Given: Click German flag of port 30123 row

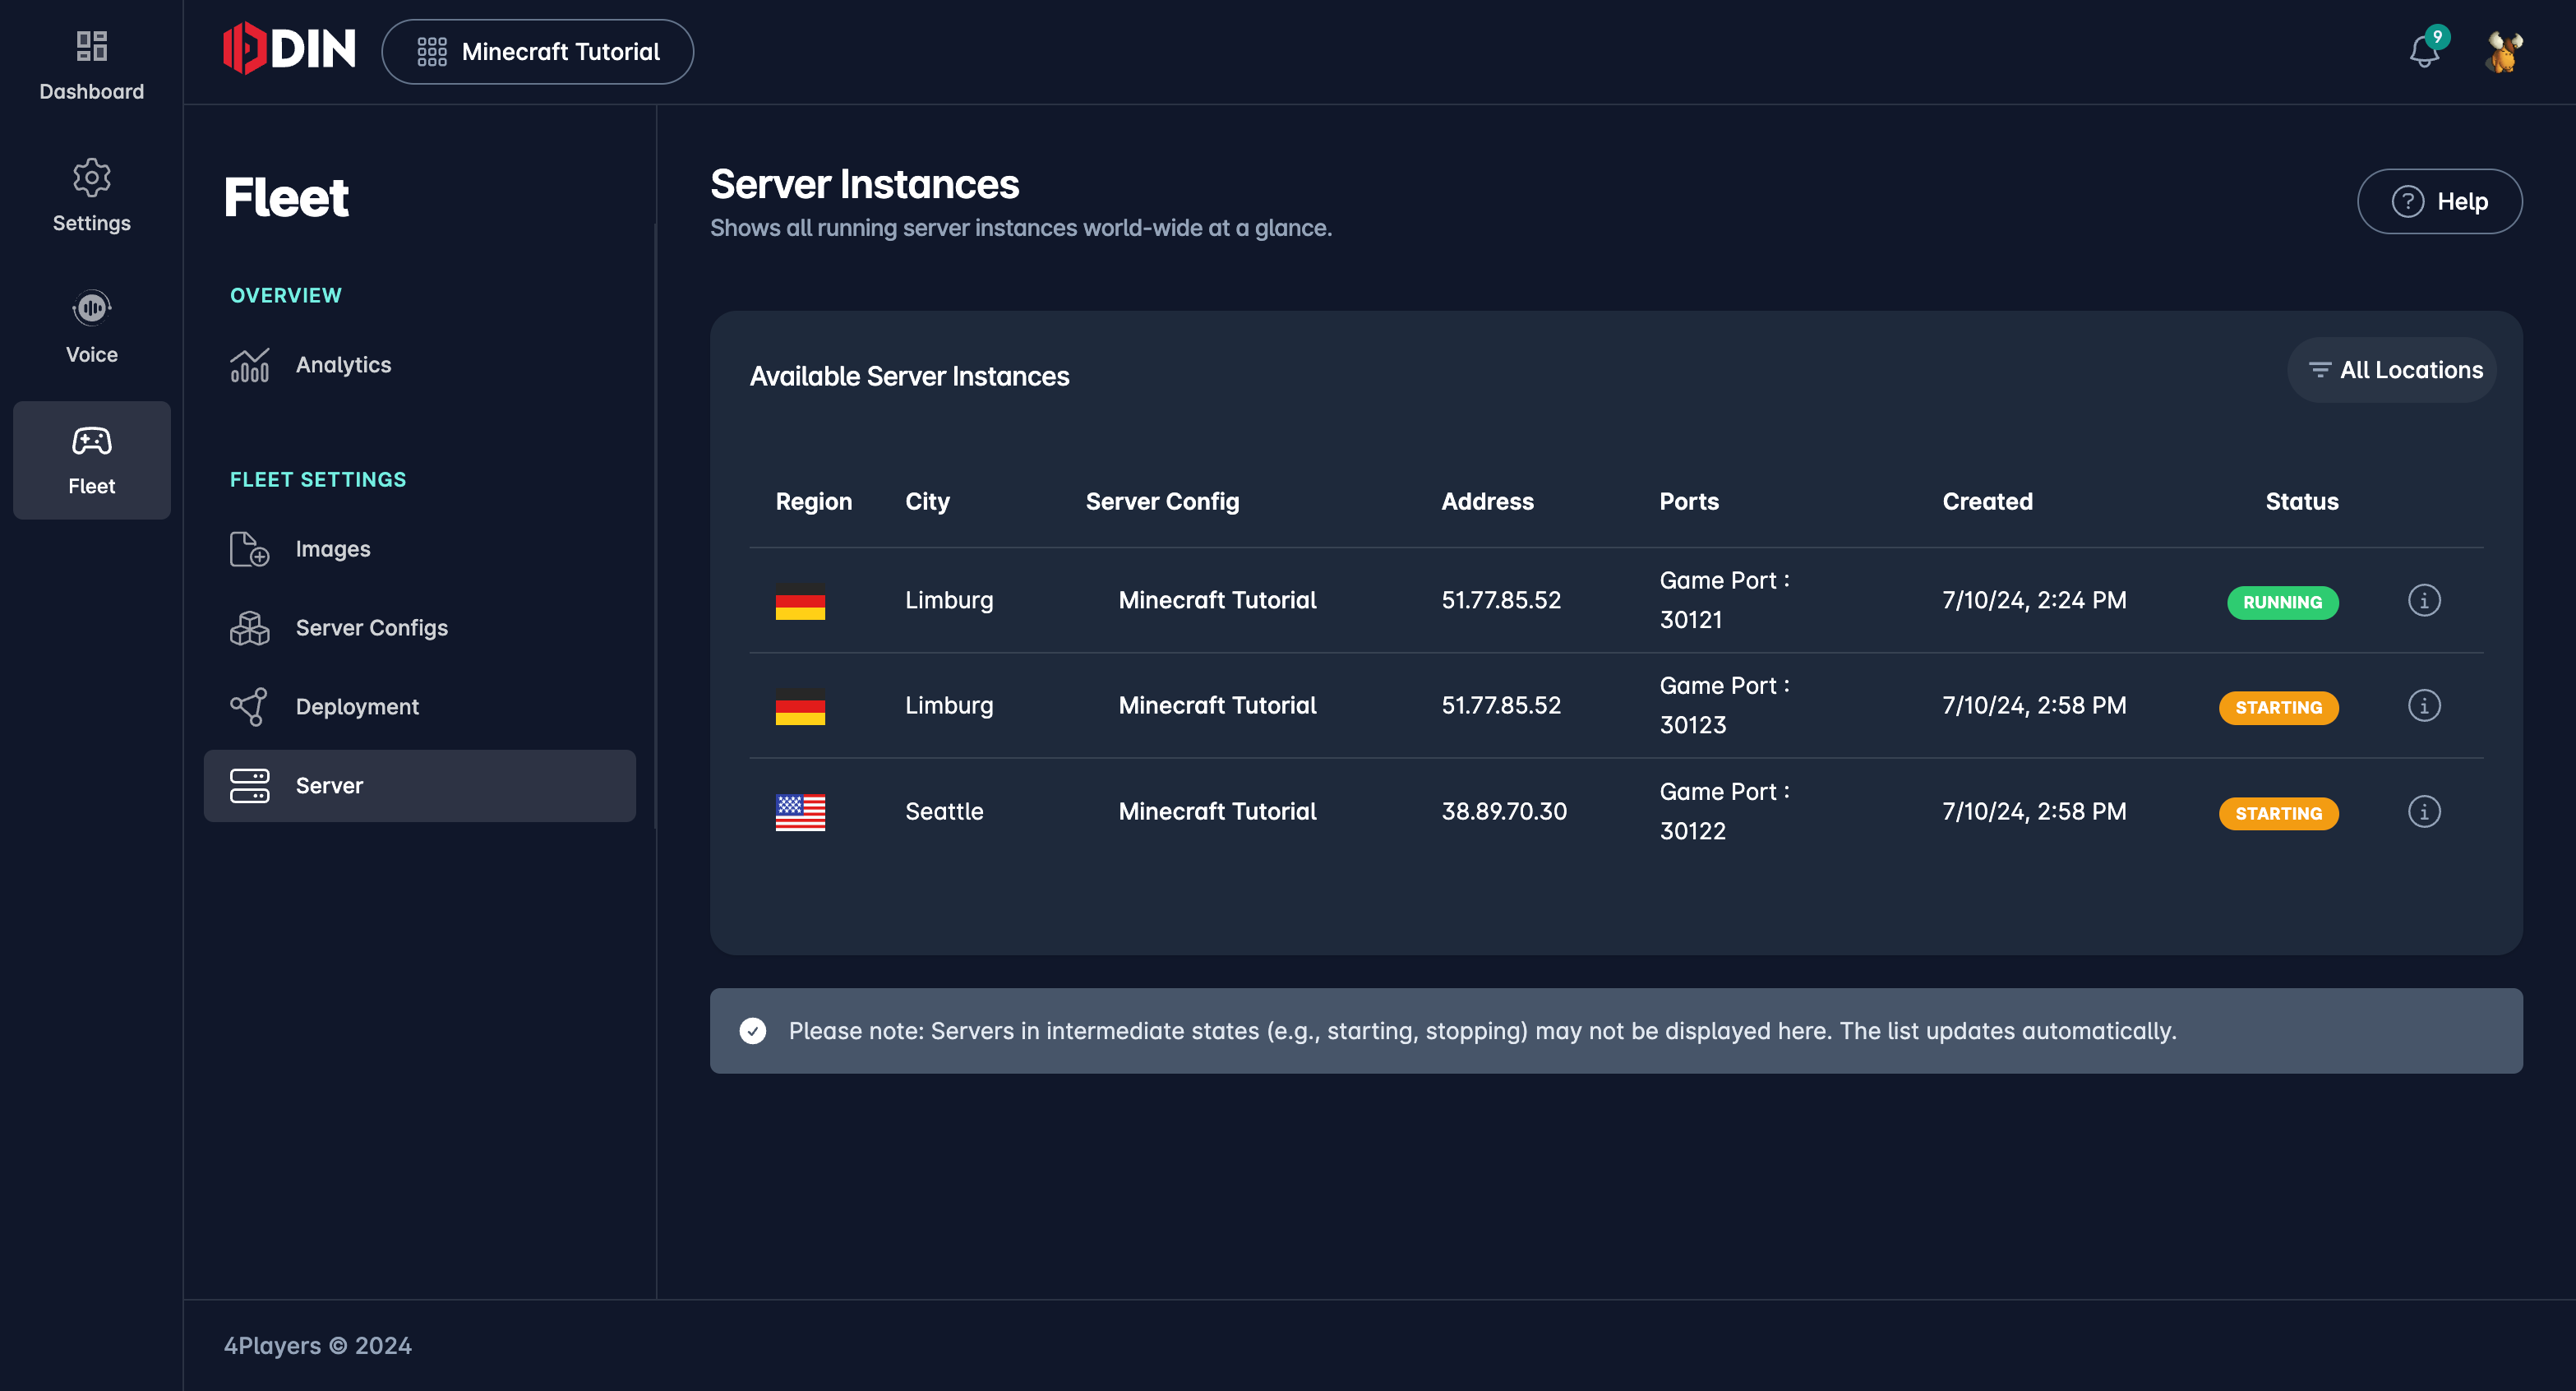Looking at the screenshot, I should pos(800,707).
